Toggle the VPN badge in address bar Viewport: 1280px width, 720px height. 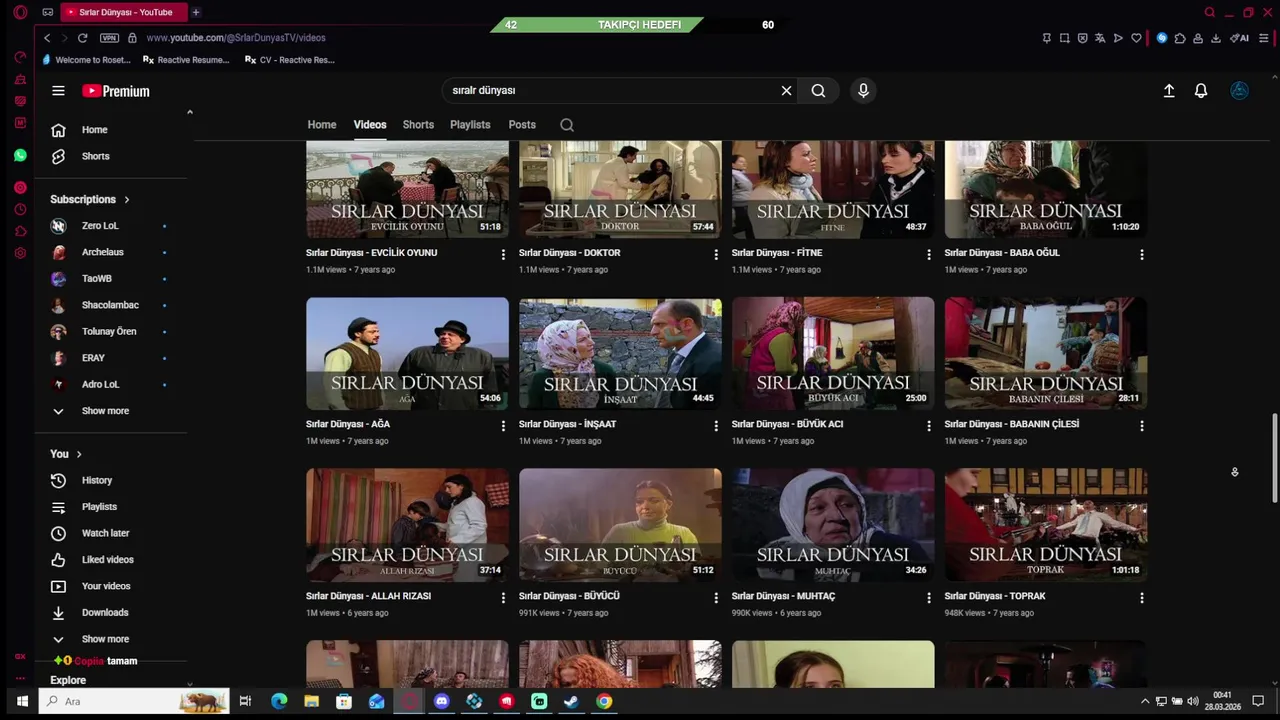pos(109,38)
